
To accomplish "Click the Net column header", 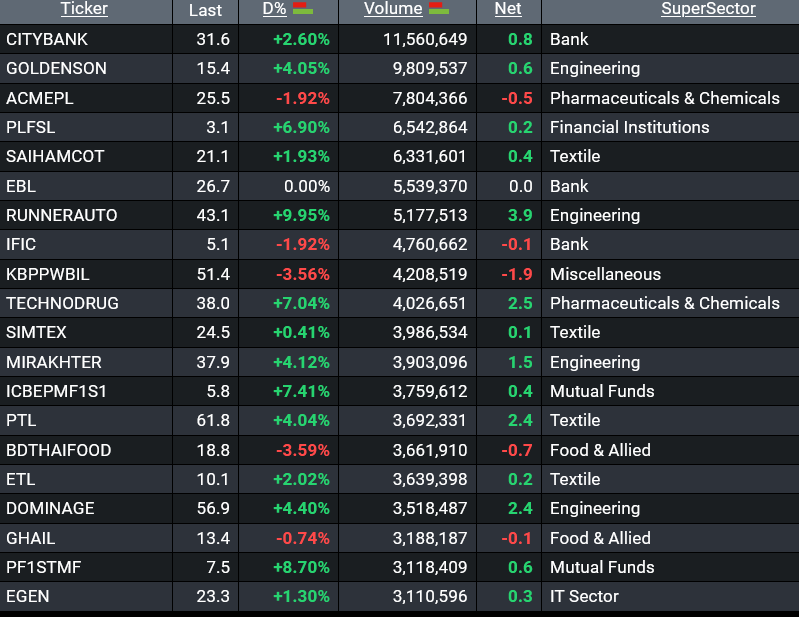I will pyautogui.click(x=508, y=10).
